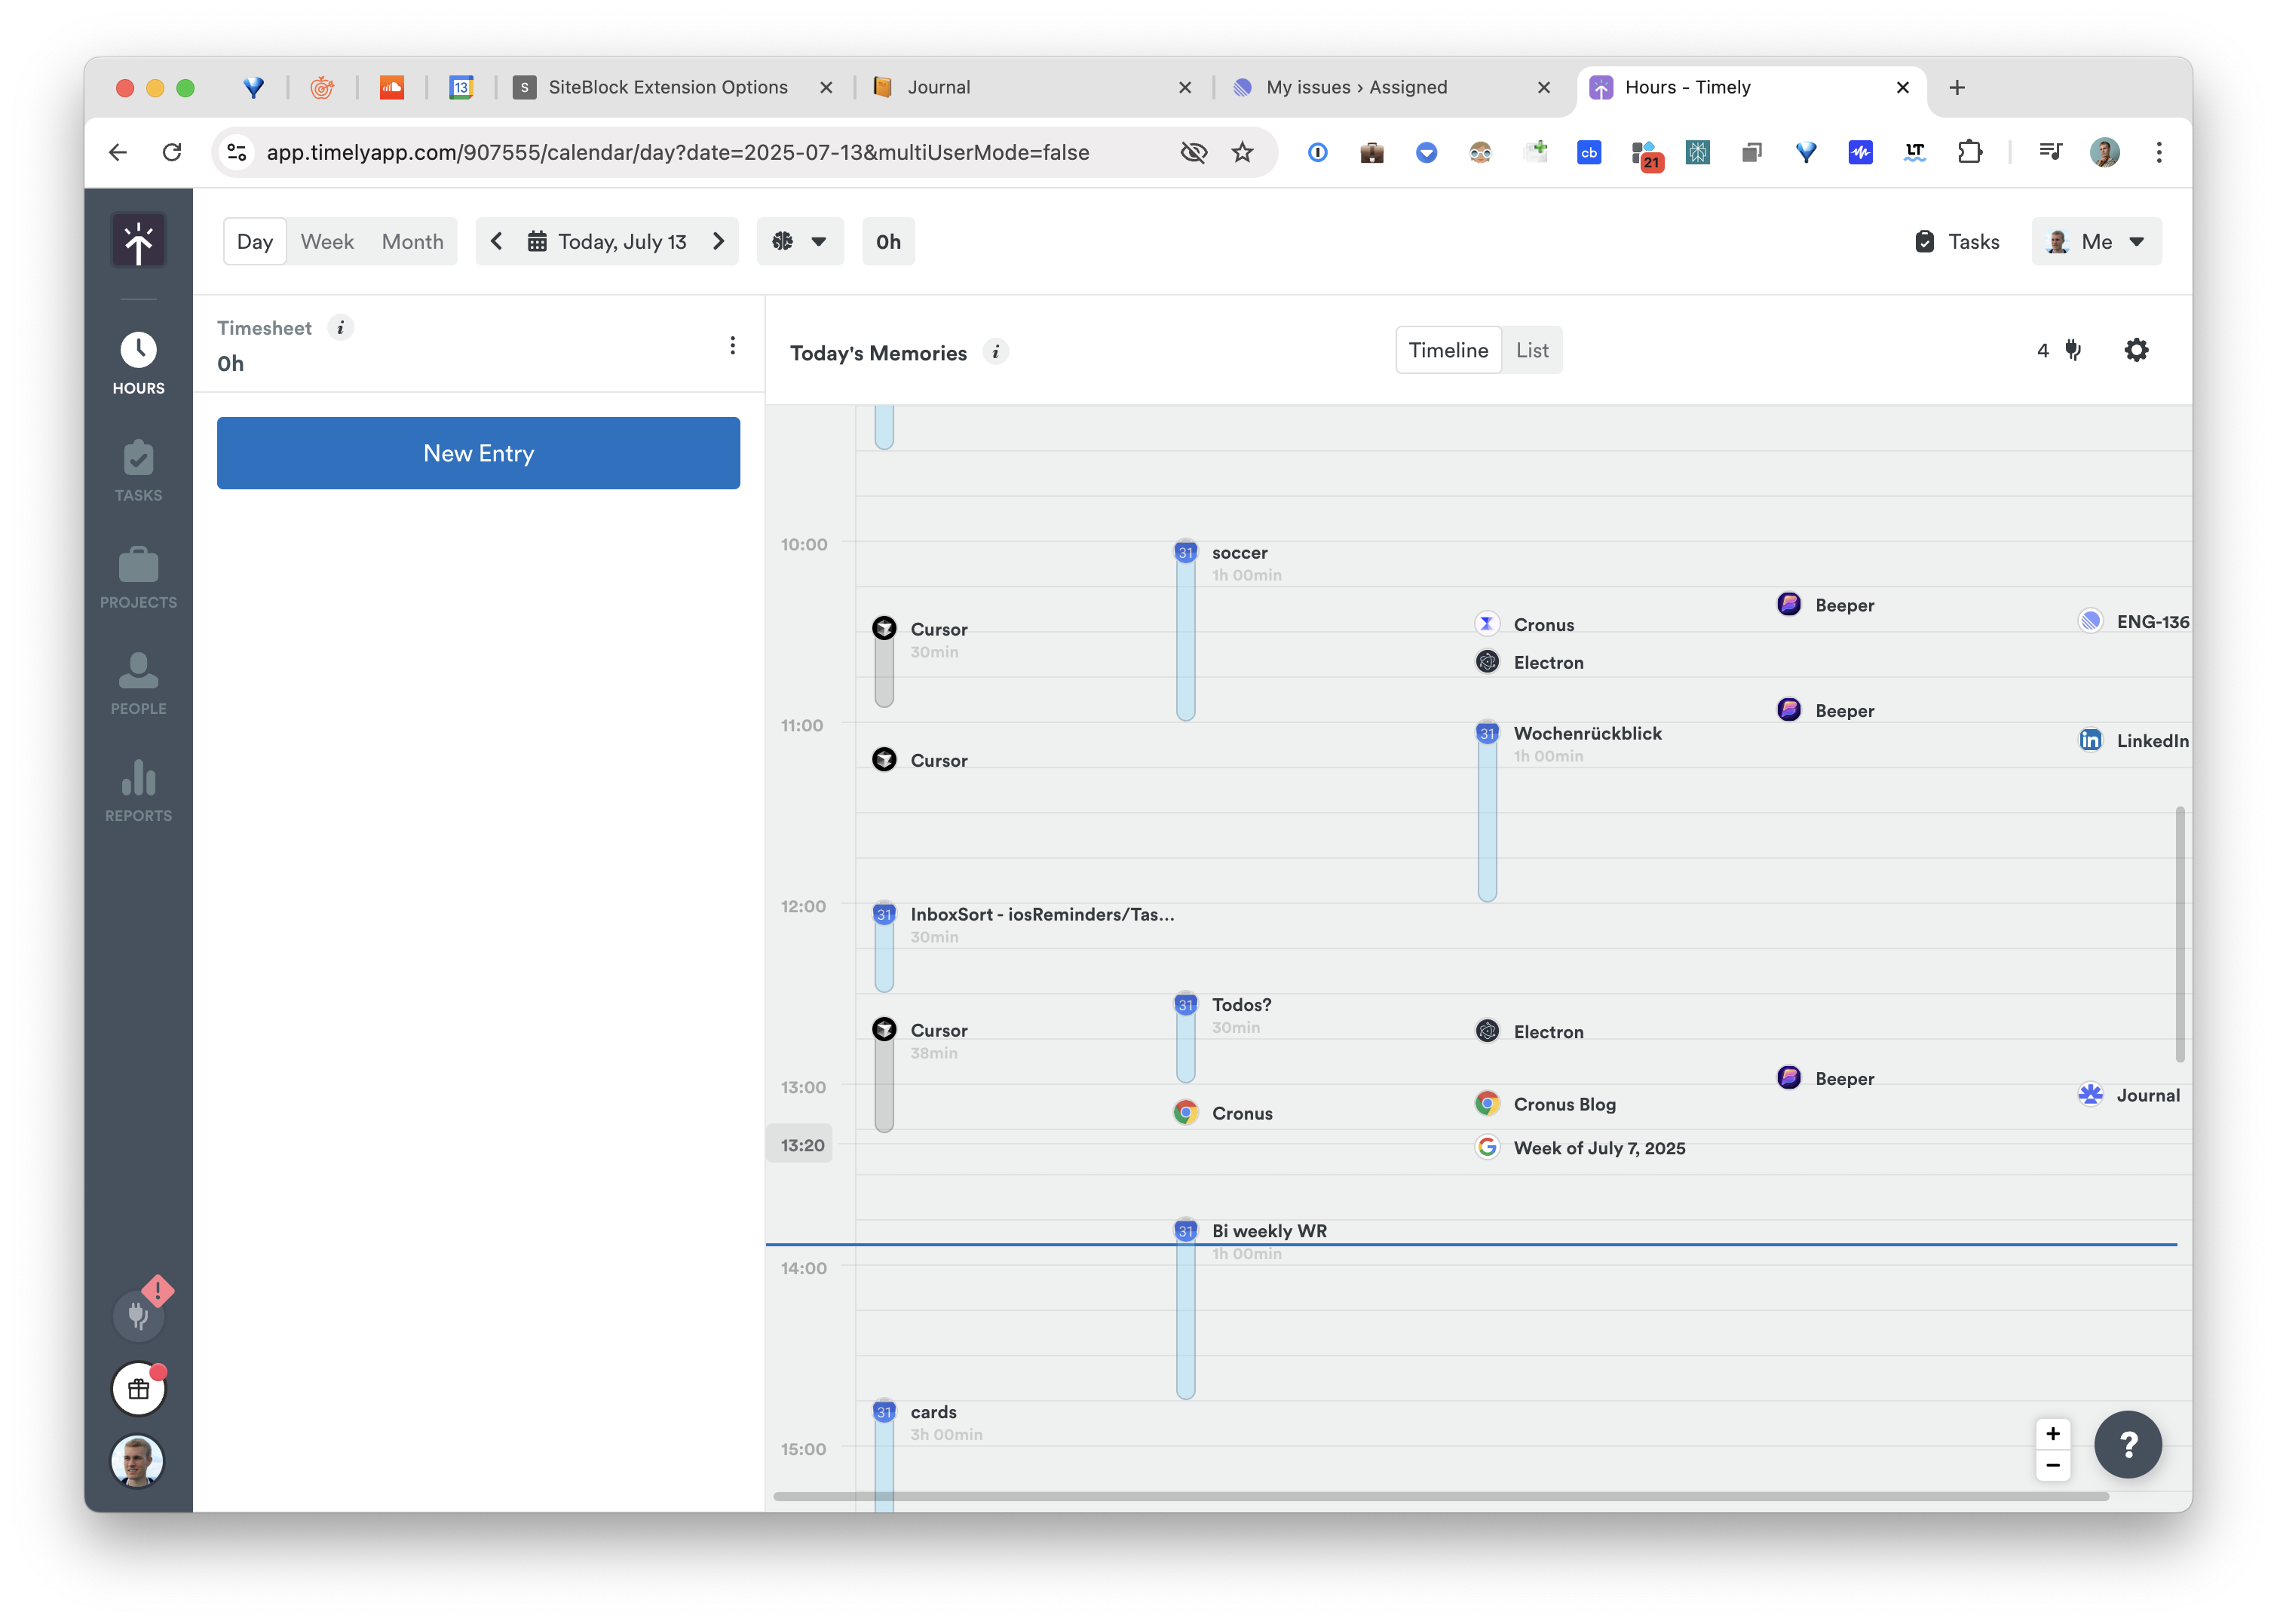
Task: Open the Timesheet three-dot menu
Action: click(x=732, y=345)
